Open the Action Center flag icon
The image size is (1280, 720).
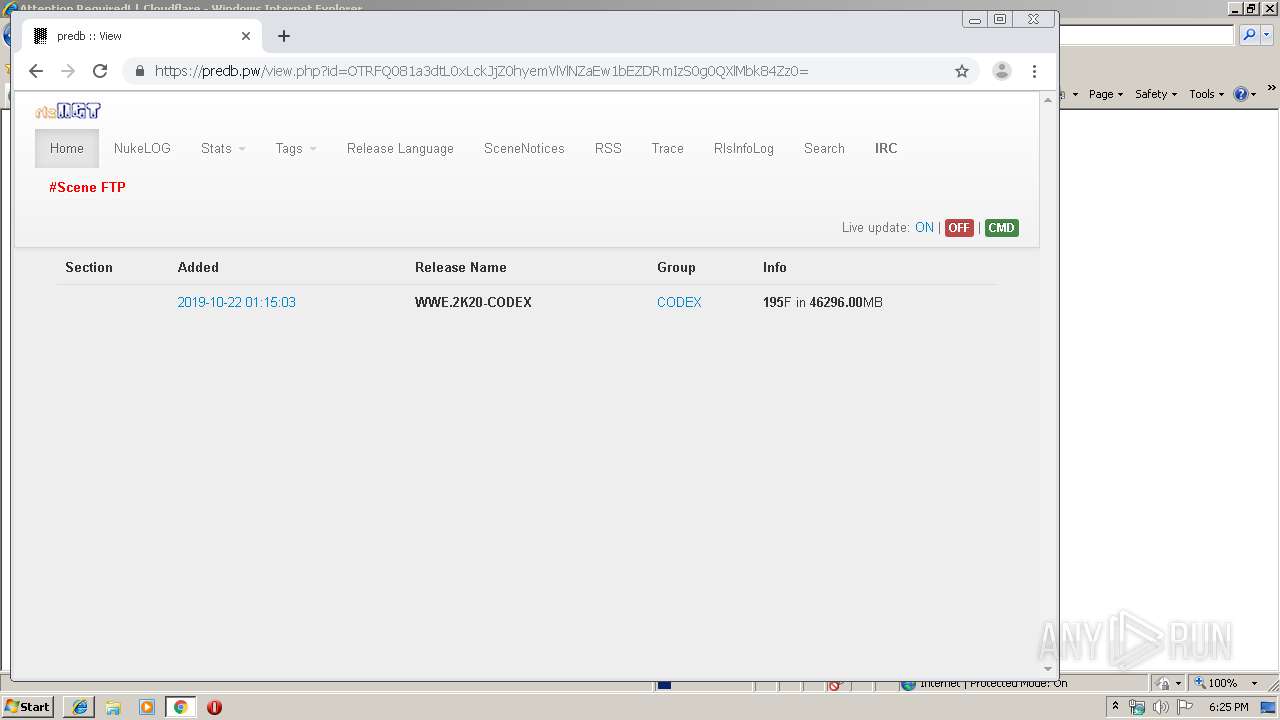coord(1185,707)
